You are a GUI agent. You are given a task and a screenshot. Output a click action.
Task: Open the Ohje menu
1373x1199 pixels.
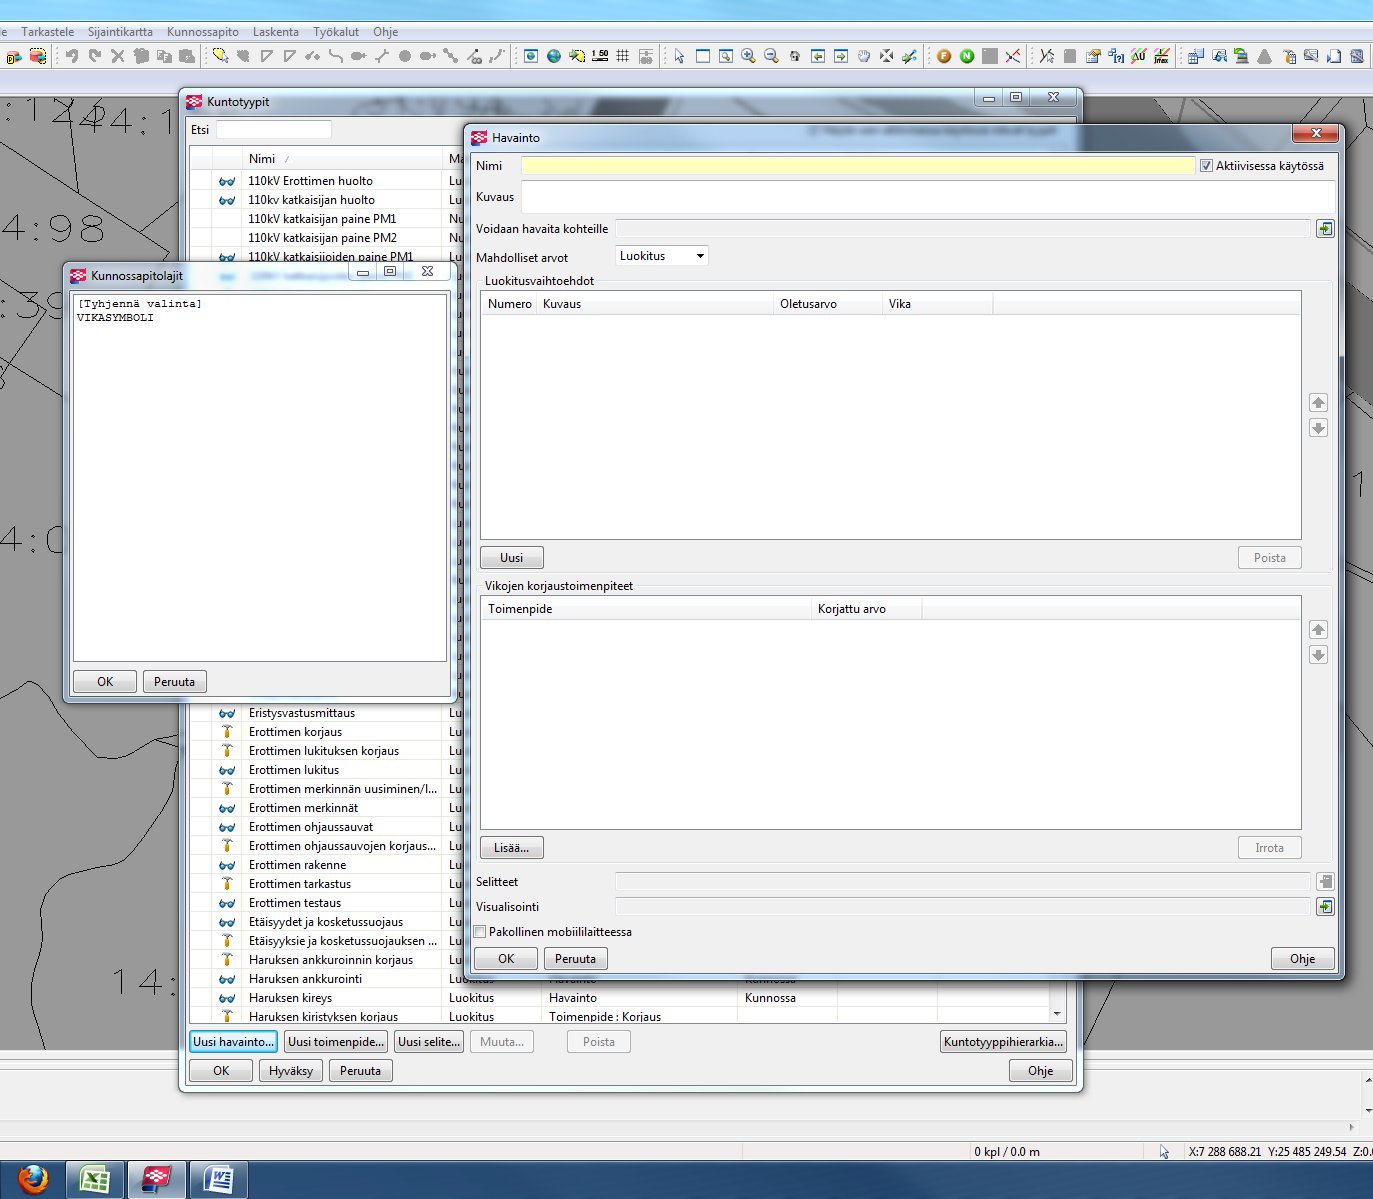click(386, 32)
